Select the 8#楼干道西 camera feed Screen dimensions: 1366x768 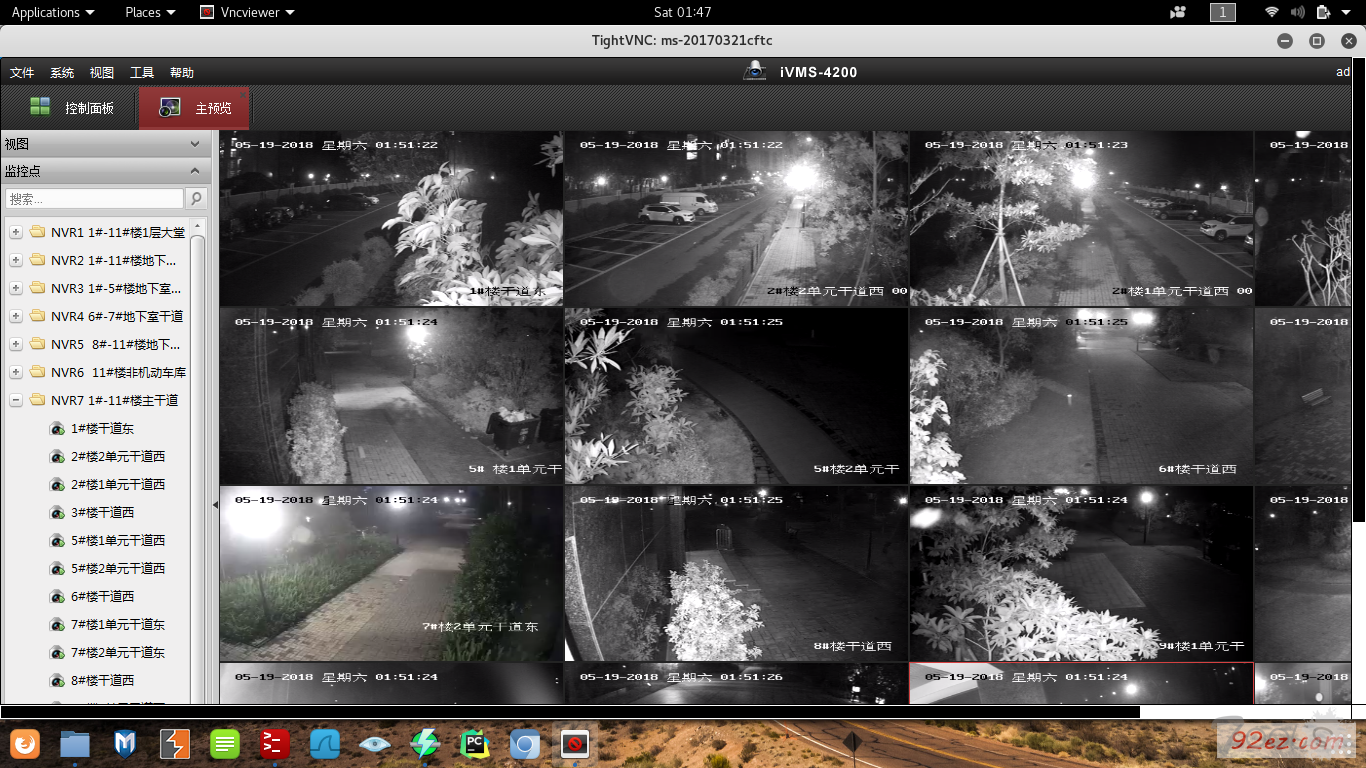pyautogui.click(x=736, y=574)
